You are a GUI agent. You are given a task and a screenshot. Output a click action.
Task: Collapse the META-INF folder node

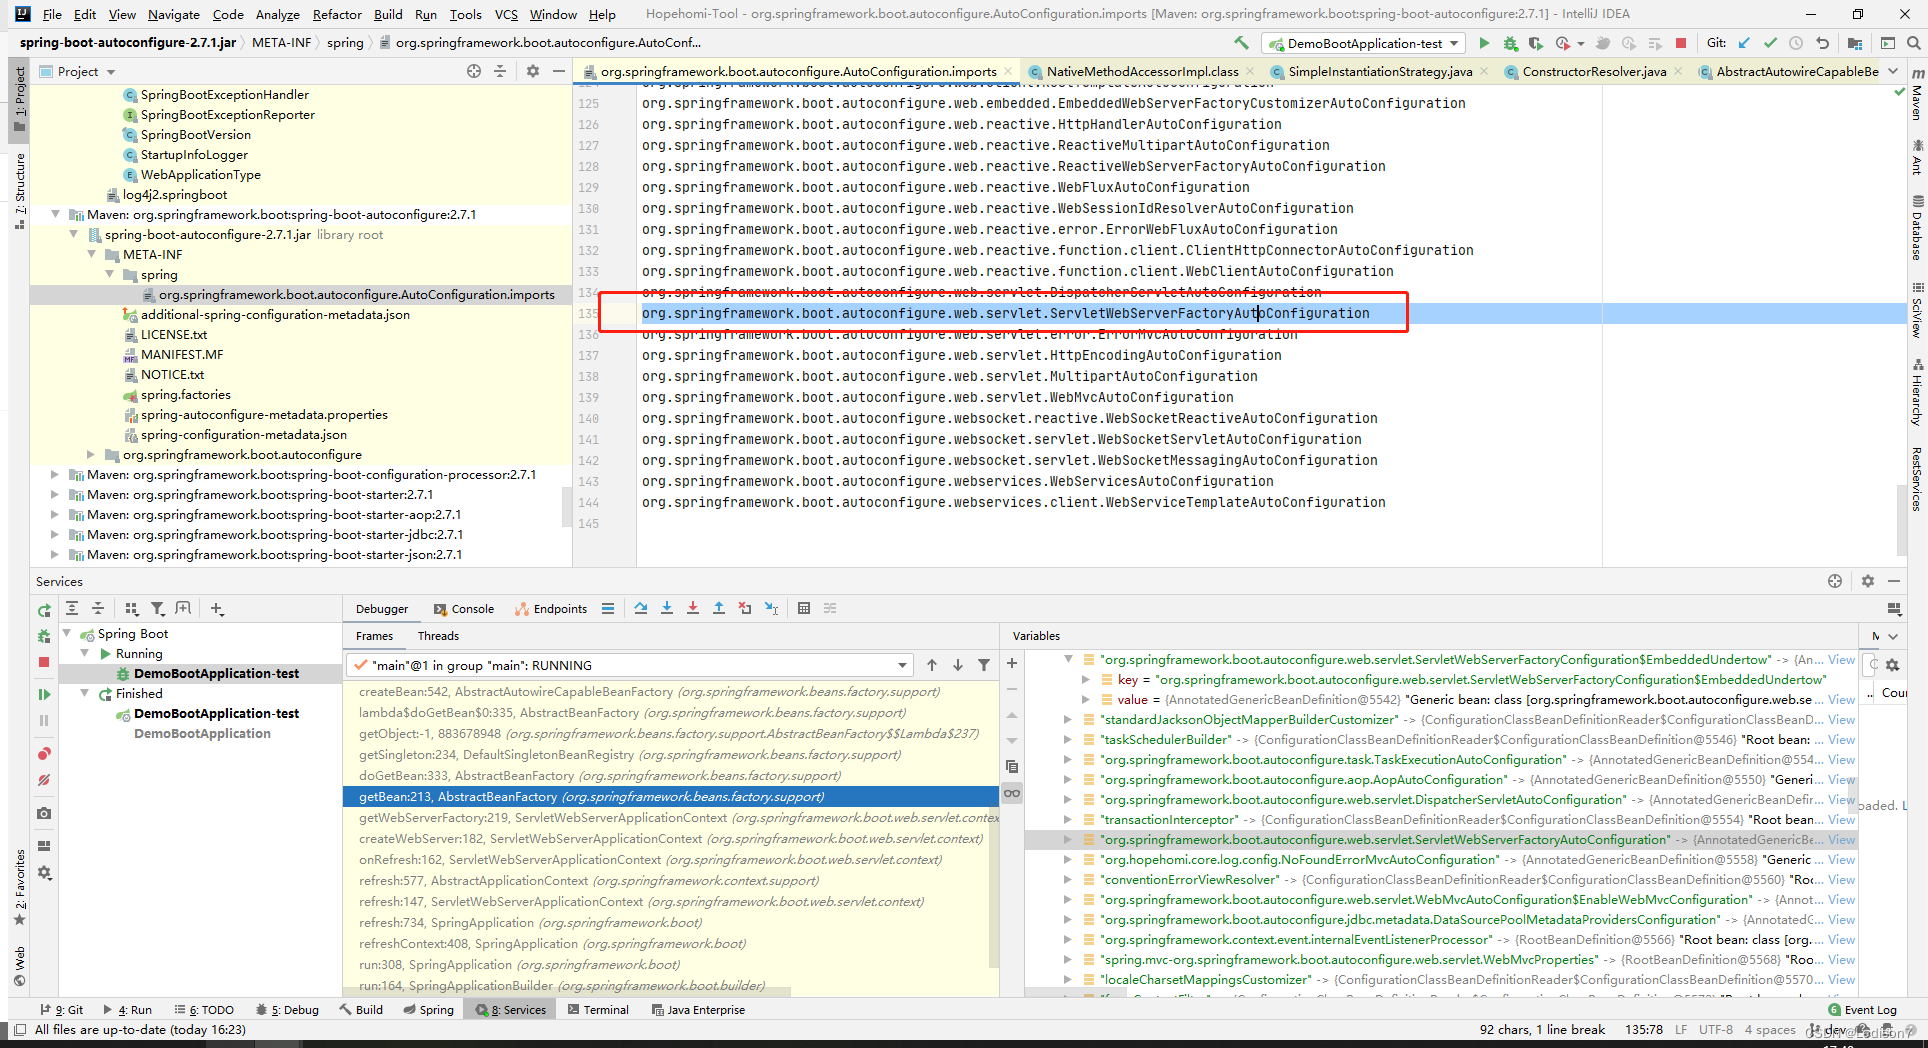point(92,255)
